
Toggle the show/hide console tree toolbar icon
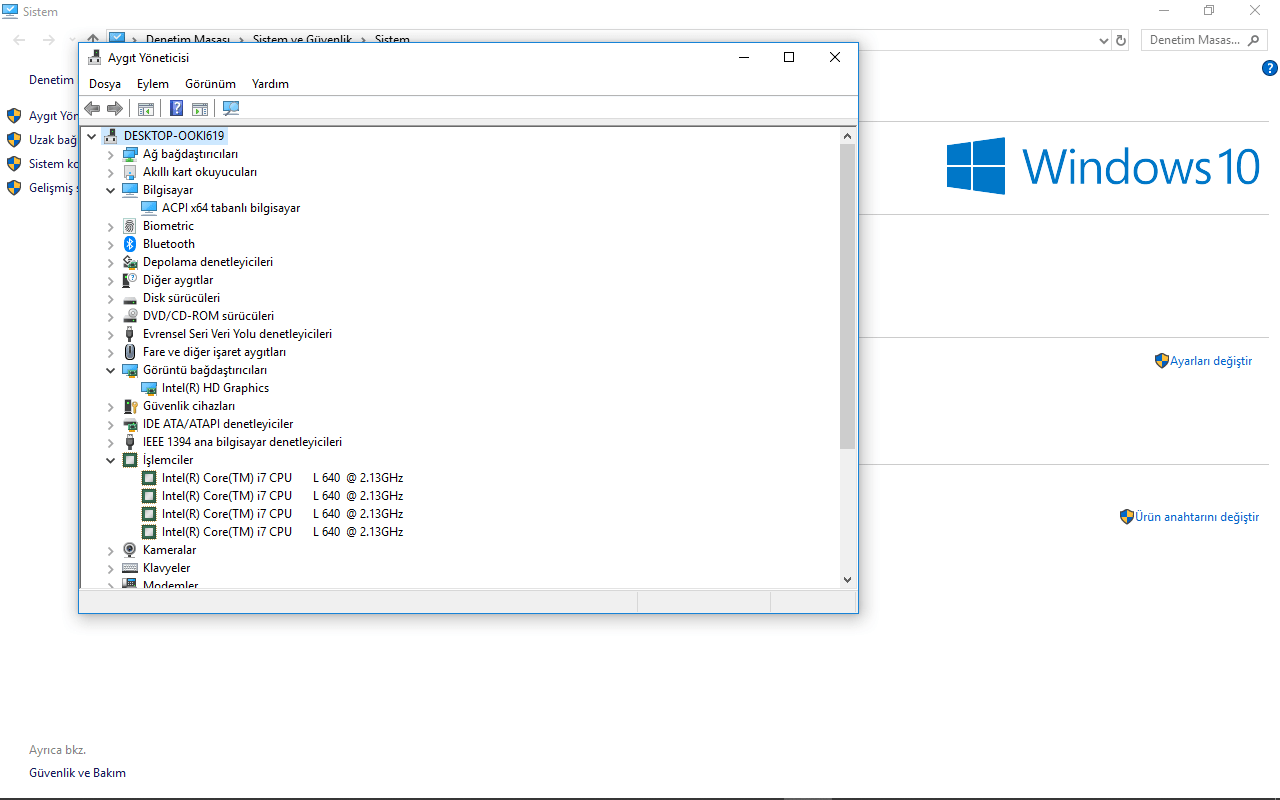coord(146,108)
